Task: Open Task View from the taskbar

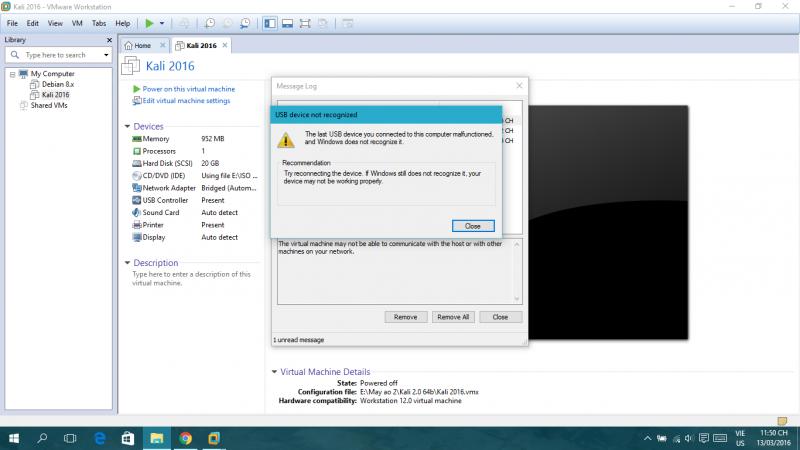Action: (70, 438)
